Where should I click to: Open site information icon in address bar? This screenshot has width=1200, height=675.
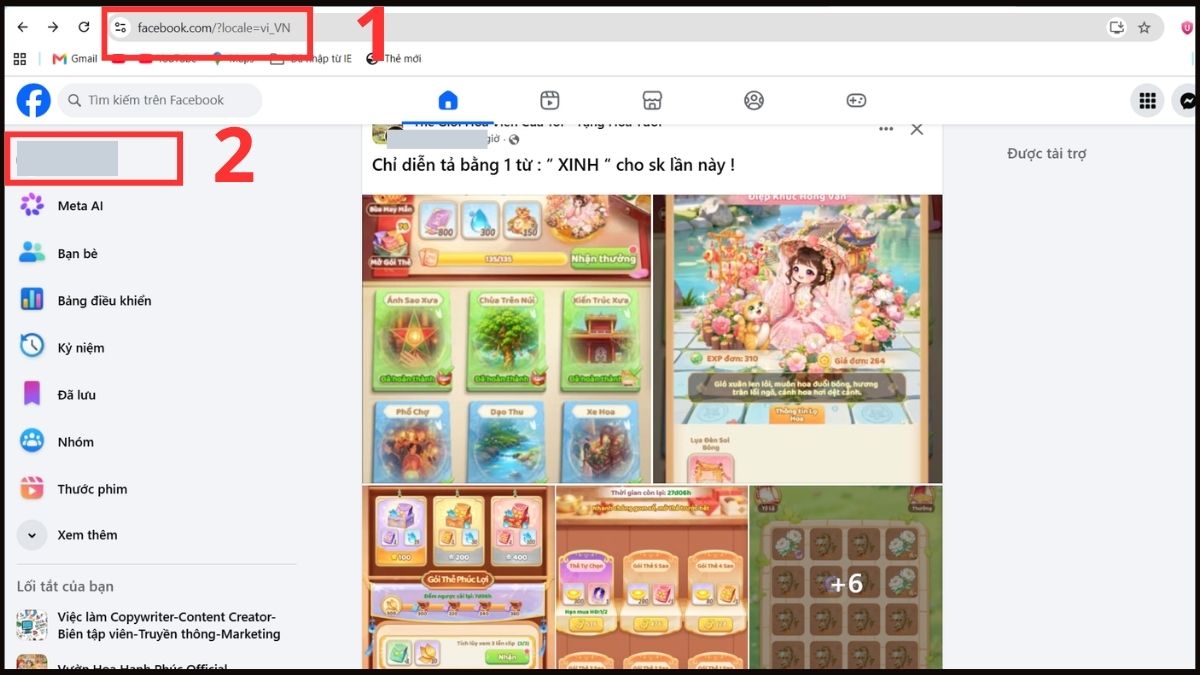120,27
